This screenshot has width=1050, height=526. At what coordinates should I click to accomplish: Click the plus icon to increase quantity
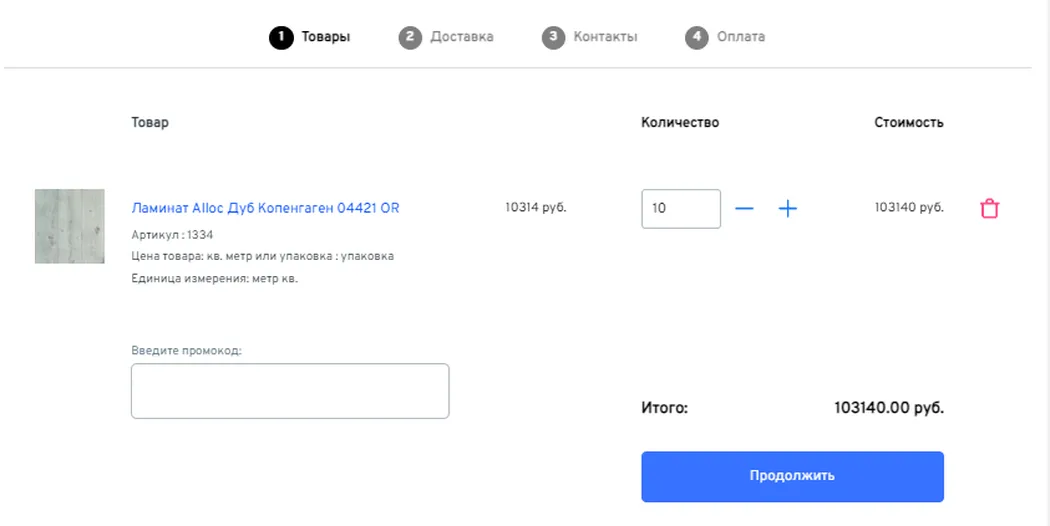point(788,209)
